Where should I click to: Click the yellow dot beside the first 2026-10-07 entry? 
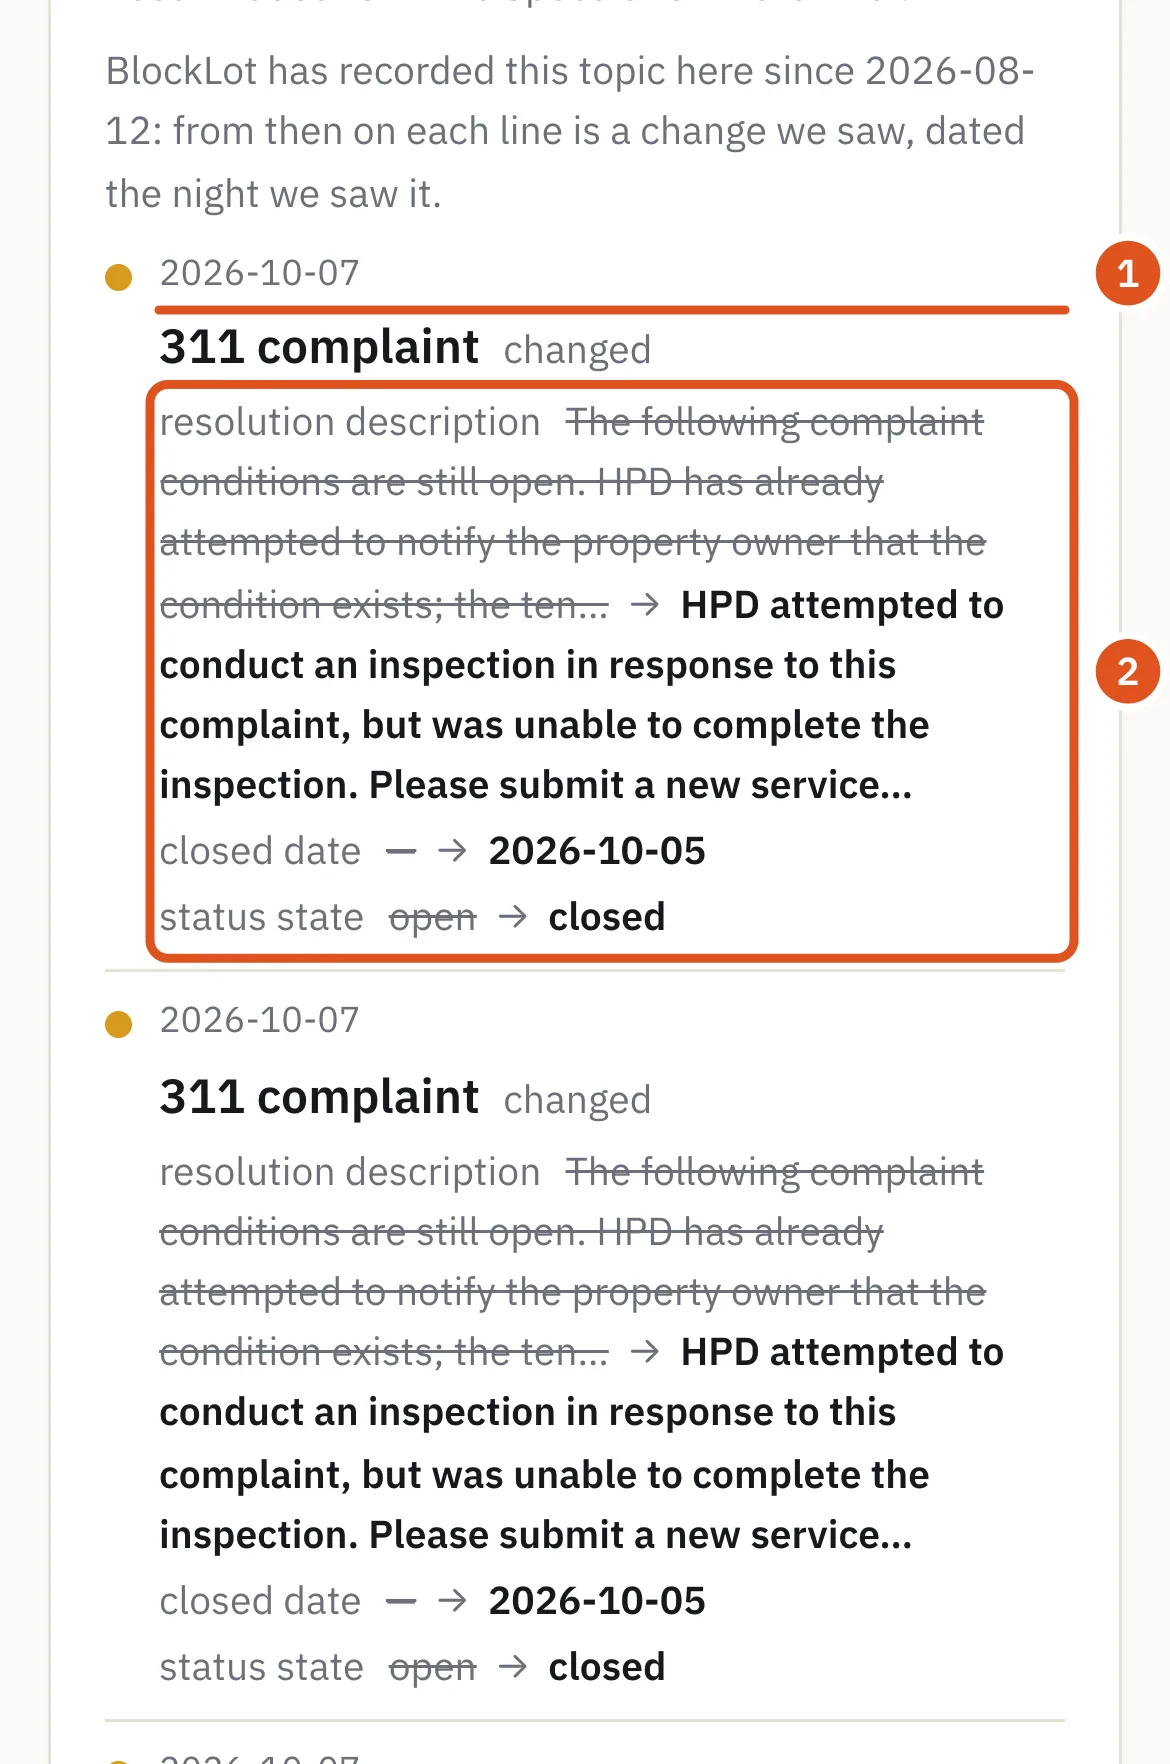[x=119, y=277]
